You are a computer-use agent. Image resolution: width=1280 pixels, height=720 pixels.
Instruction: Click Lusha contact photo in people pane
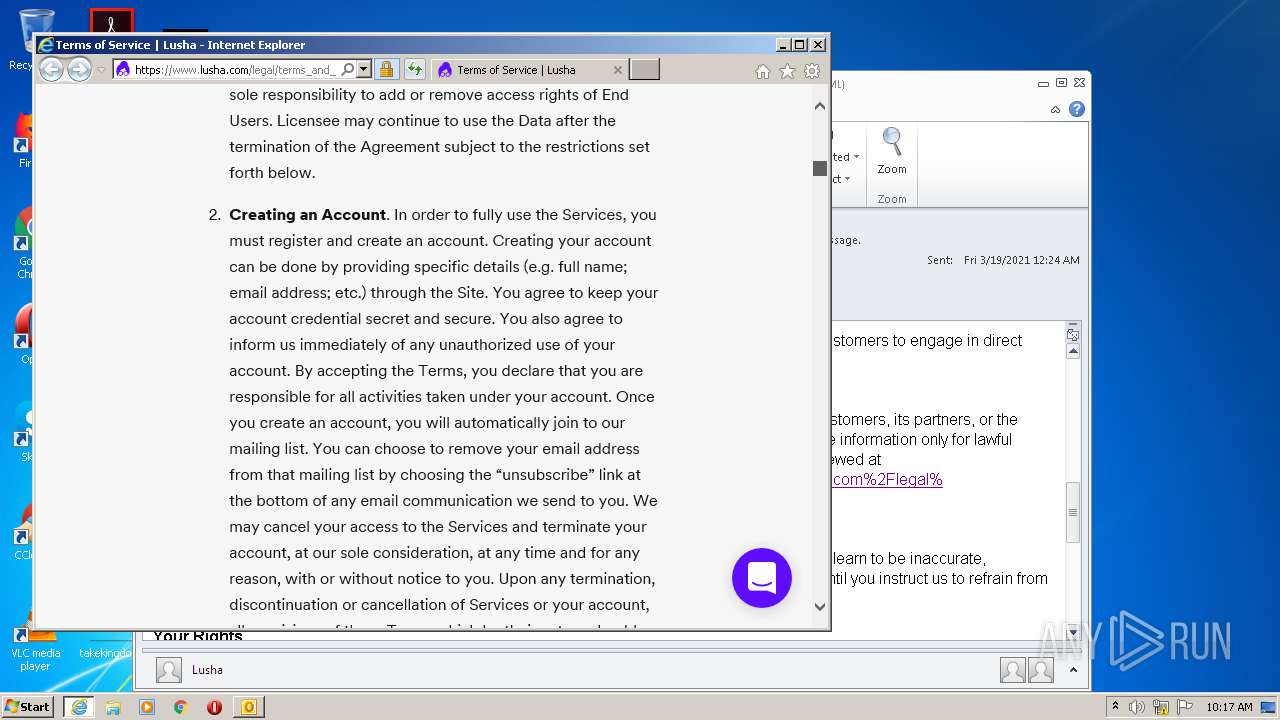(169, 670)
